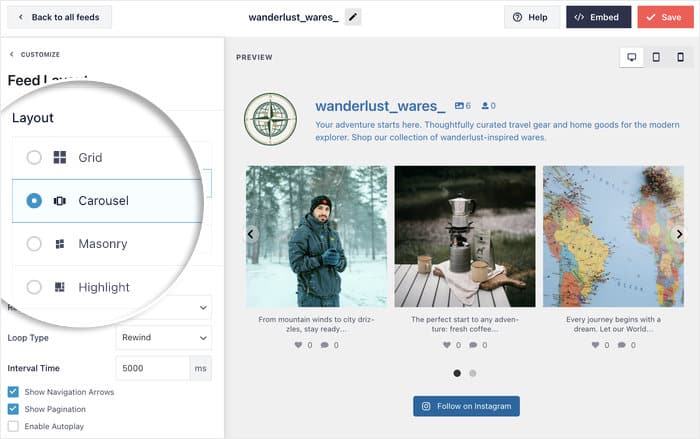Viewport: 700px width, 439px height.
Task: Select the Masonry layout radio button
Action: coord(34,244)
